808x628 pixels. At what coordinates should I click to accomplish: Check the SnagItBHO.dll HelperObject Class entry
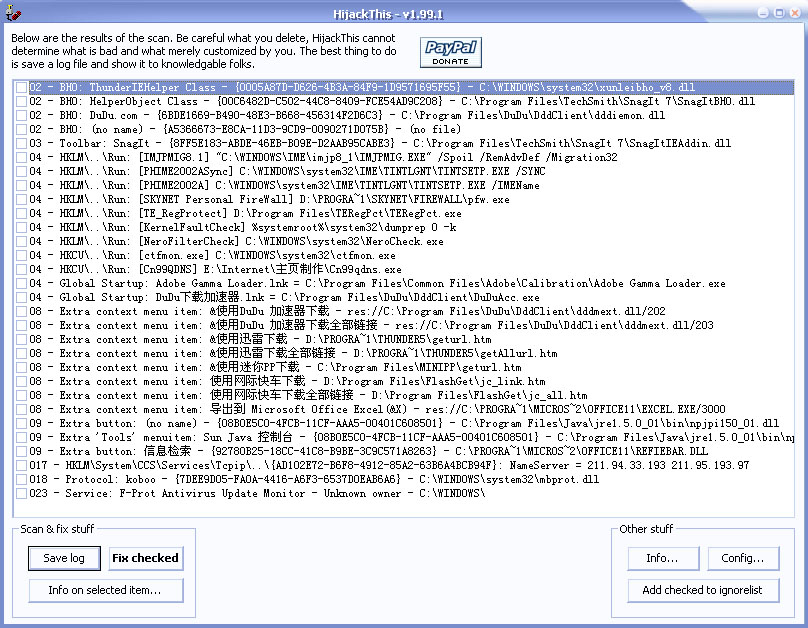[21, 101]
